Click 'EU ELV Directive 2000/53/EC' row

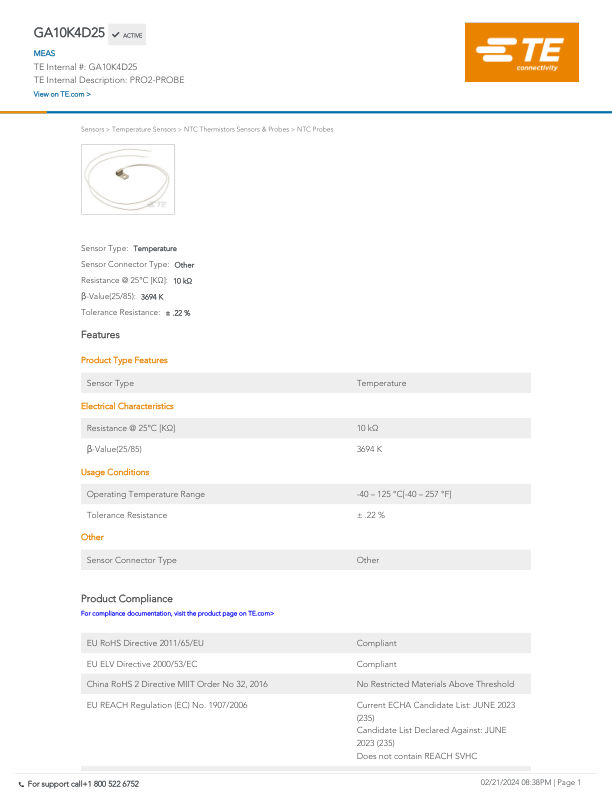pyautogui.click(x=305, y=664)
